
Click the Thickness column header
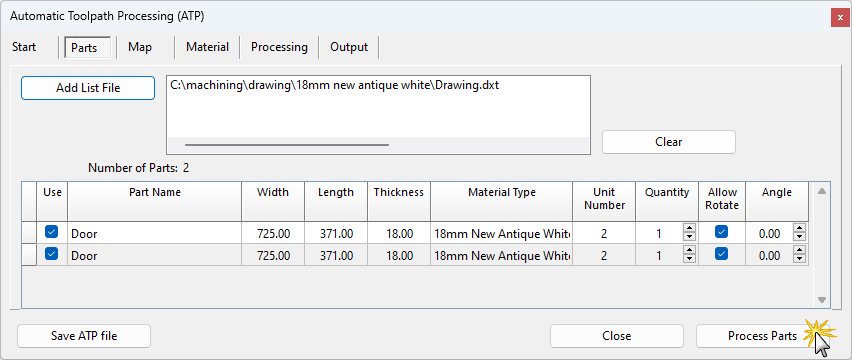click(399, 201)
